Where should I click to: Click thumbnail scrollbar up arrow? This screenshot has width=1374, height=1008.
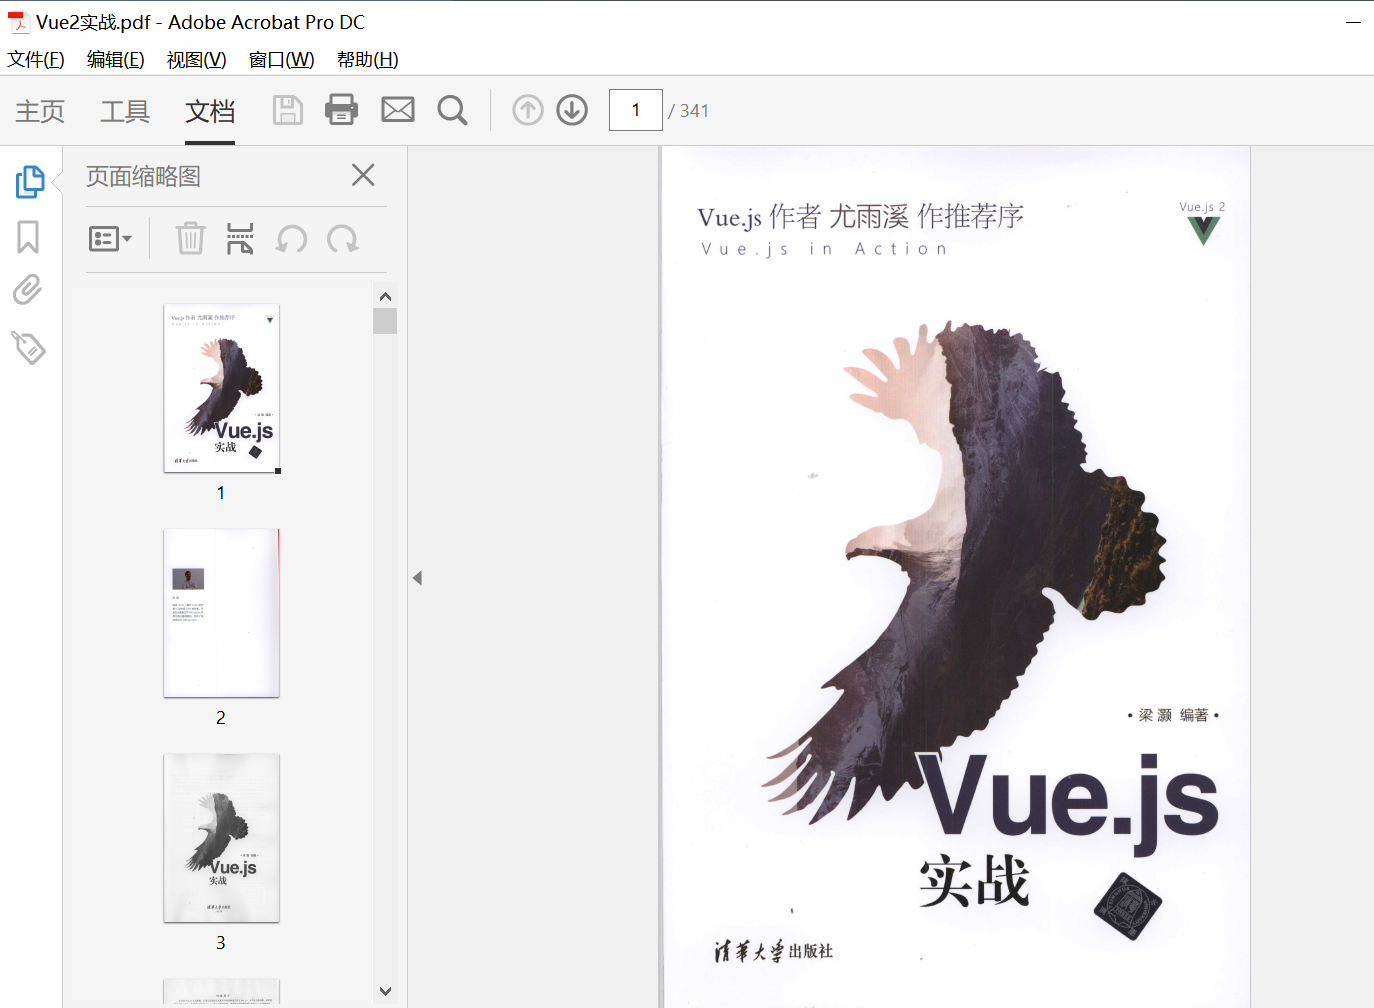(385, 296)
